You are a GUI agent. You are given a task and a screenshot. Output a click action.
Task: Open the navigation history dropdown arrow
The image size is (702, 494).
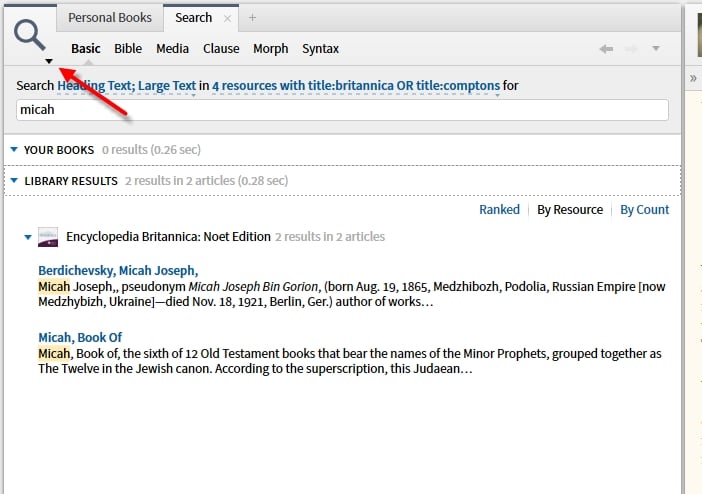coord(656,49)
